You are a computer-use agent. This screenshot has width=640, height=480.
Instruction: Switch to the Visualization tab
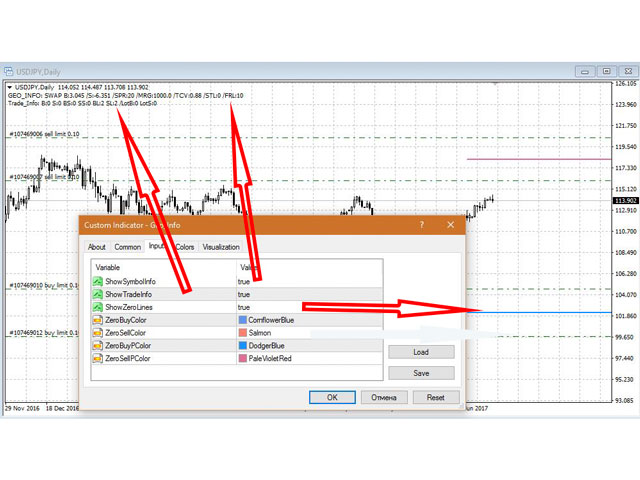221,247
